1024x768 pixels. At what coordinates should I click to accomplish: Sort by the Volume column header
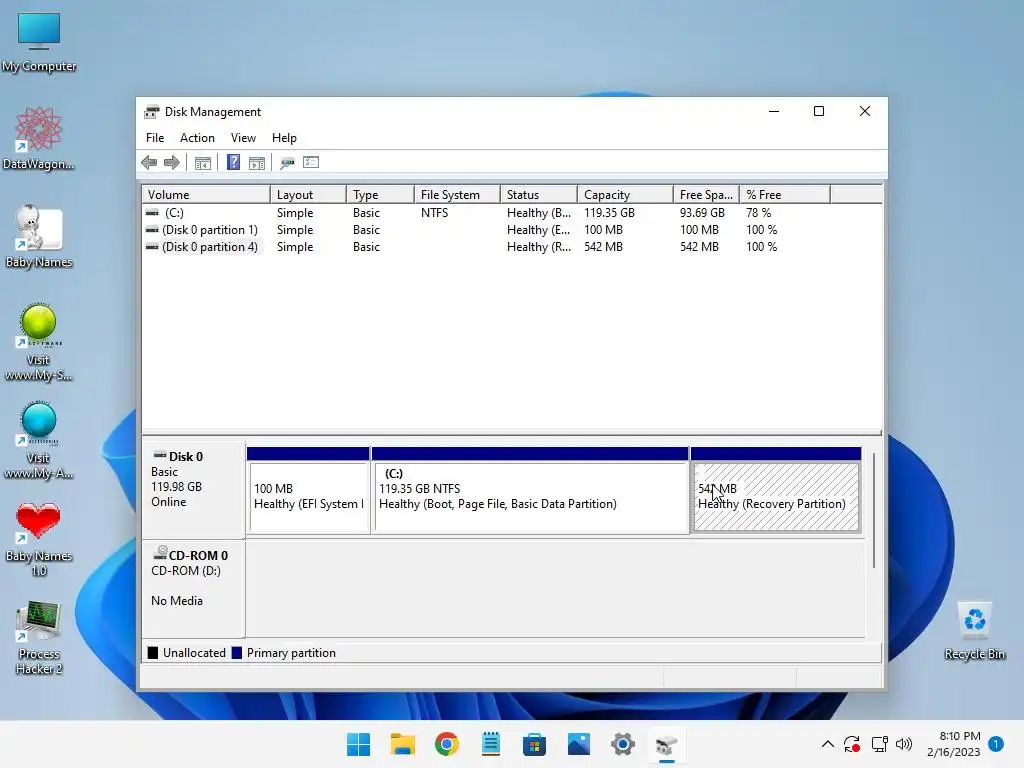point(206,195)
